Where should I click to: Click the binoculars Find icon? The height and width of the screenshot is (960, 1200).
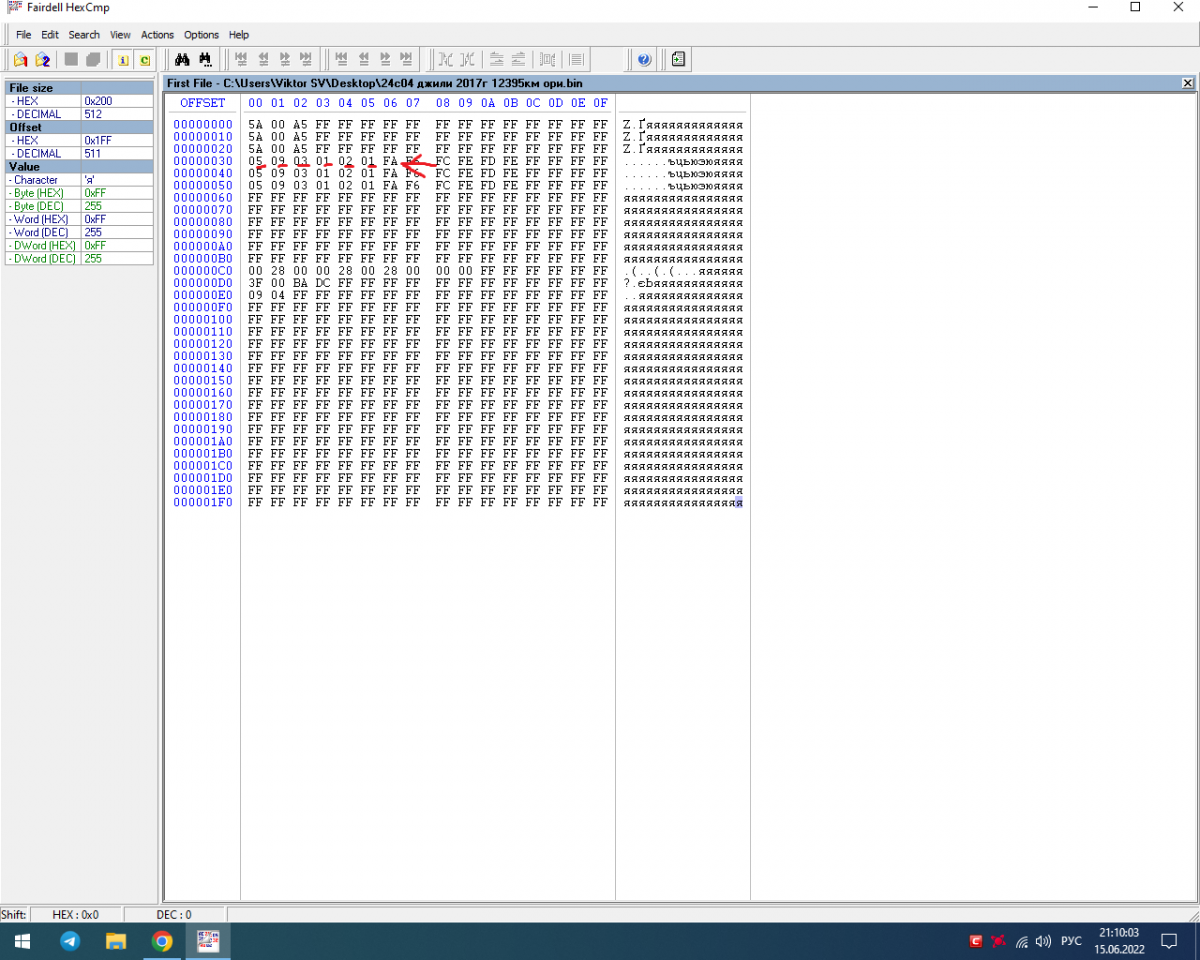182,60
